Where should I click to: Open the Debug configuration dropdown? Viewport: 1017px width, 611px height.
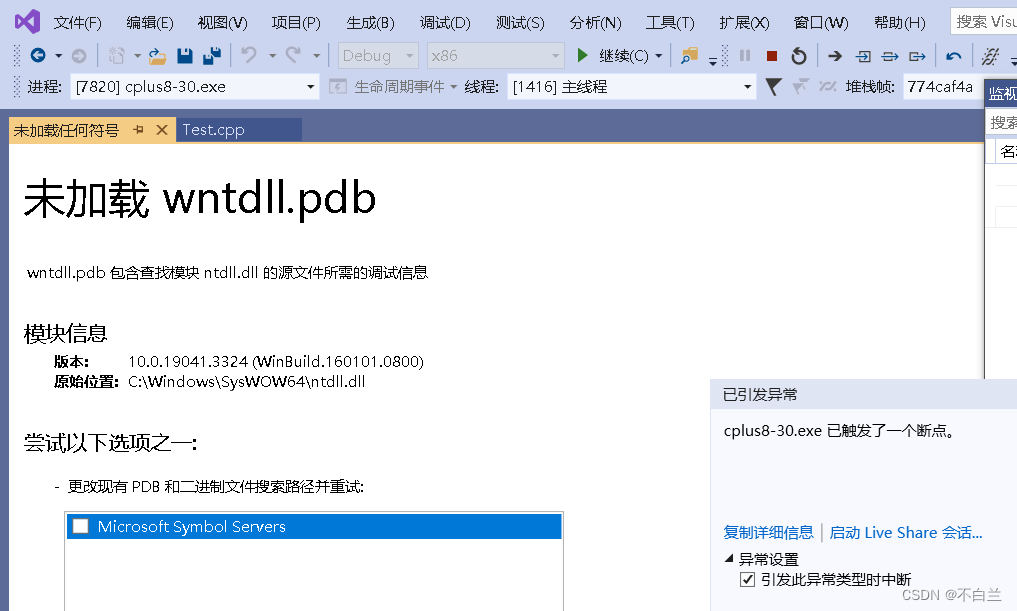(x=378, y=56)
